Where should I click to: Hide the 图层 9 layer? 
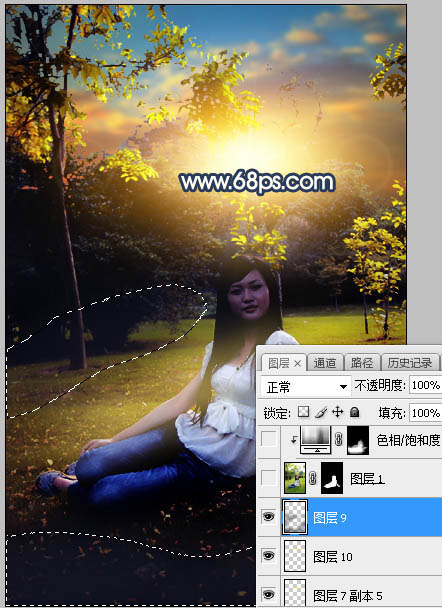click(x=268, y=517)
